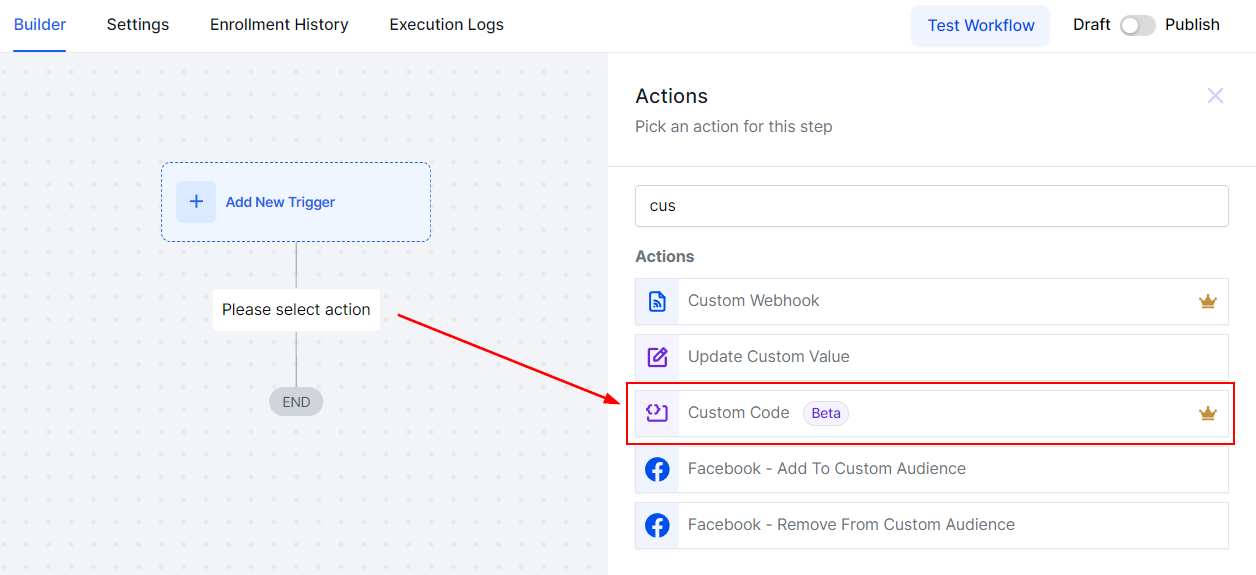This screenshot has width=1256, height=575.
Task: Close the Actions panel
Action: (x=1215, y=96)
